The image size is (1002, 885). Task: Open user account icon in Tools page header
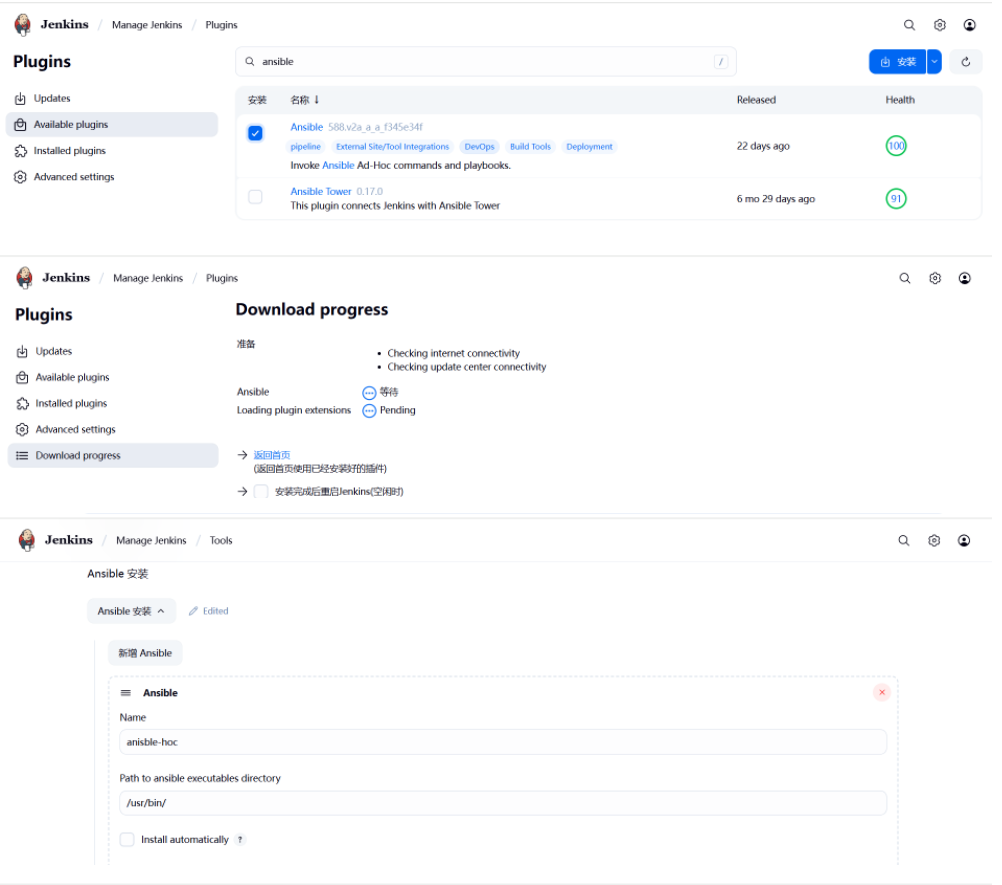[x=964, y=541]
